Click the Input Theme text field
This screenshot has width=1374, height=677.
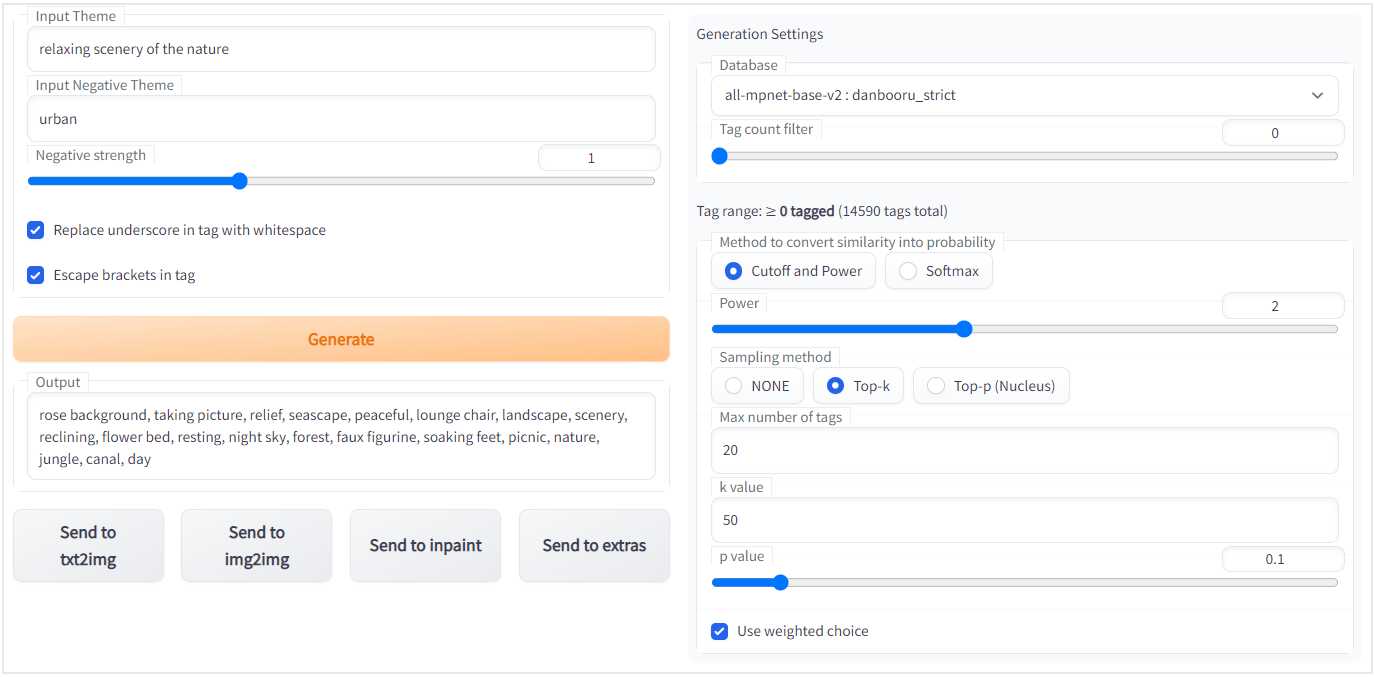point(341,49)
